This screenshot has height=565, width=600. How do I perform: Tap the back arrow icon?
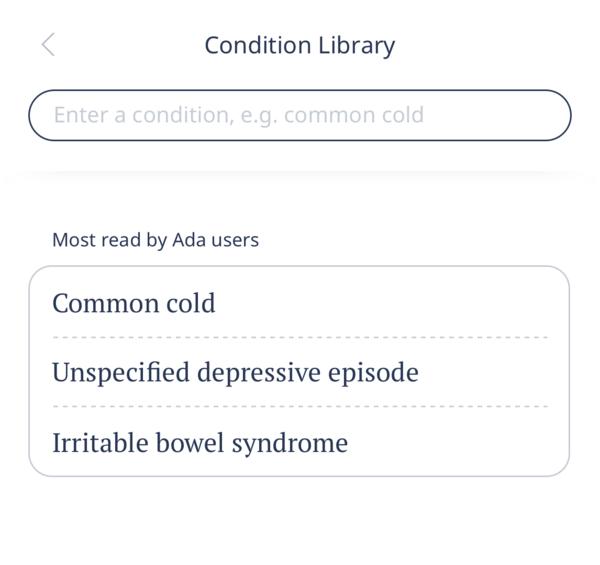[x=48, y=45]
